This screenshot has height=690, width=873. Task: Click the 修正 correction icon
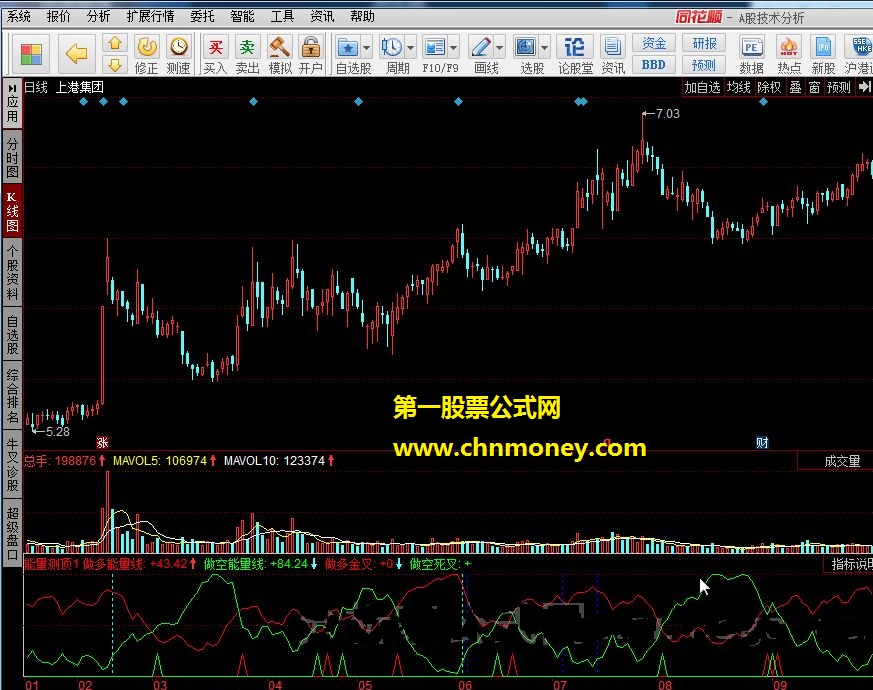click(147, 54)
